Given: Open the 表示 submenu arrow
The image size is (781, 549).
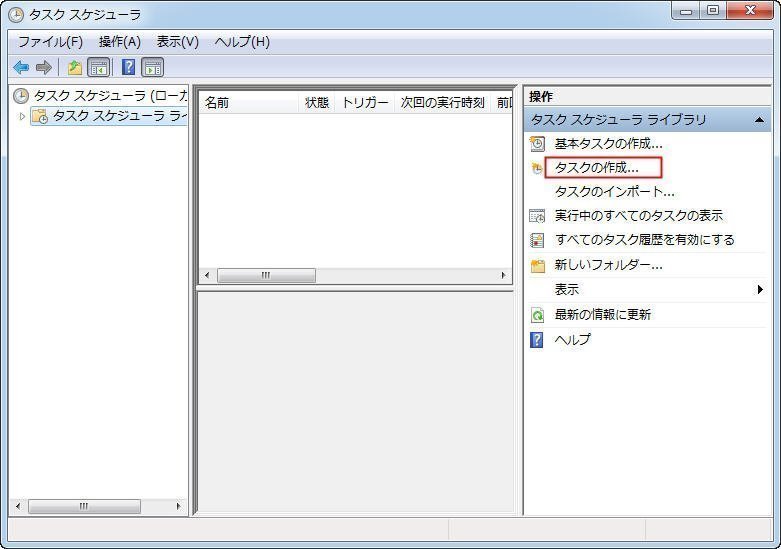Looking at the screenshot, I should [x=760, y=289].
